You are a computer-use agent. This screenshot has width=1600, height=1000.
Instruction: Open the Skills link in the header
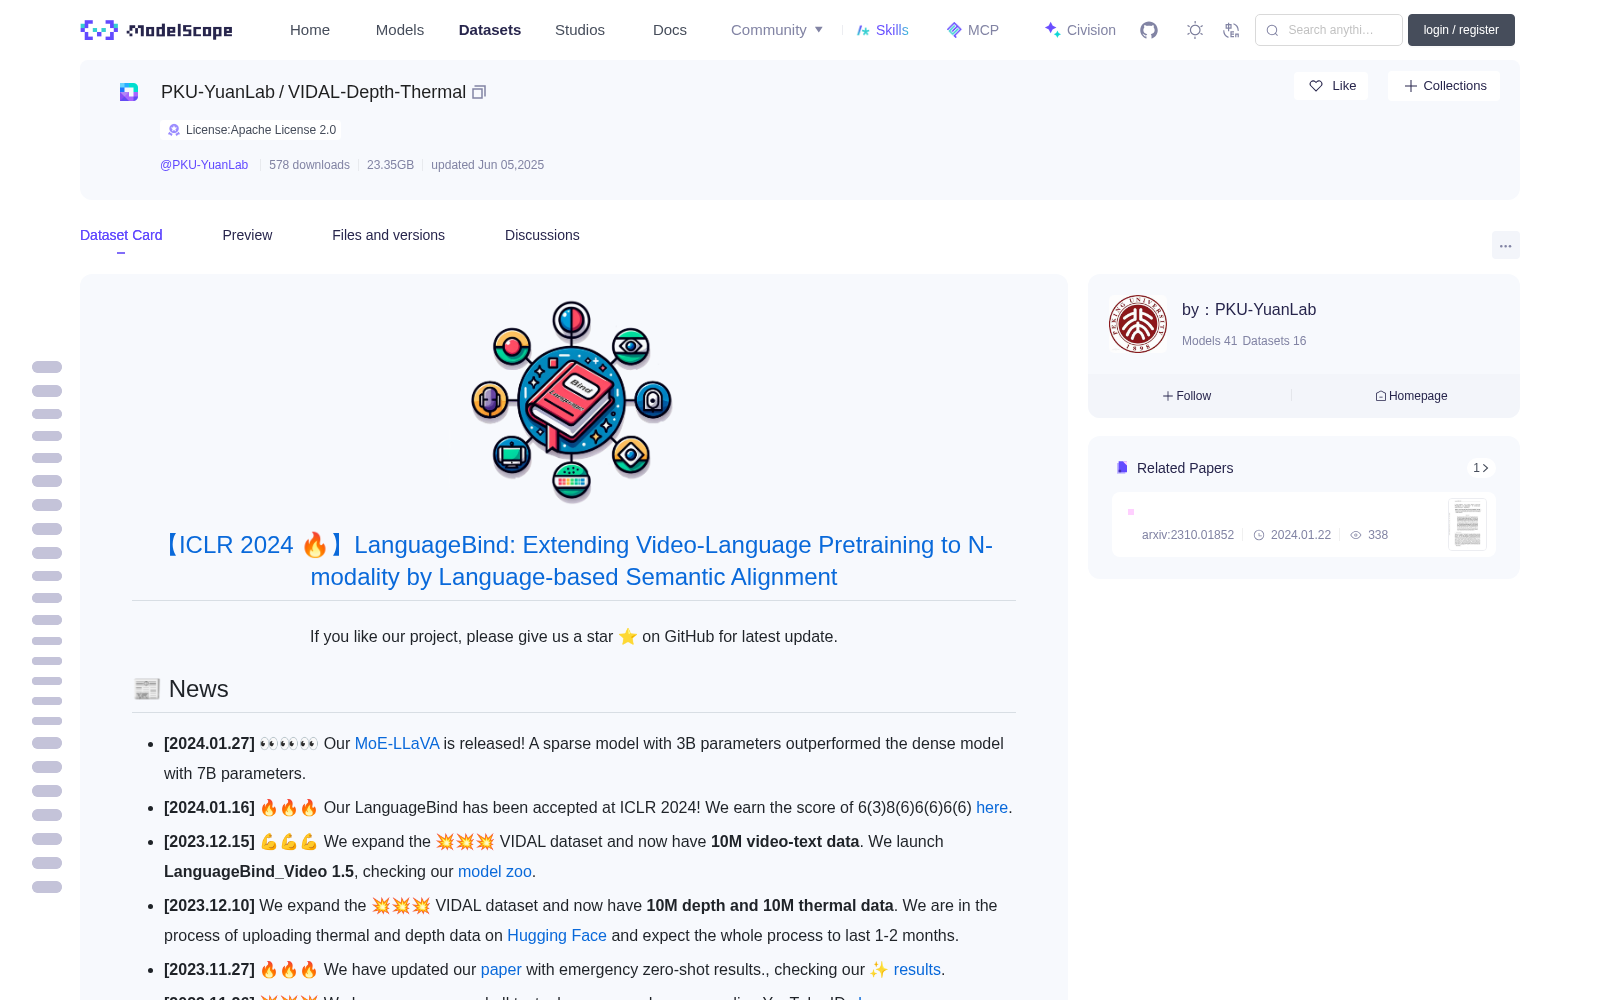click(882, 30)
